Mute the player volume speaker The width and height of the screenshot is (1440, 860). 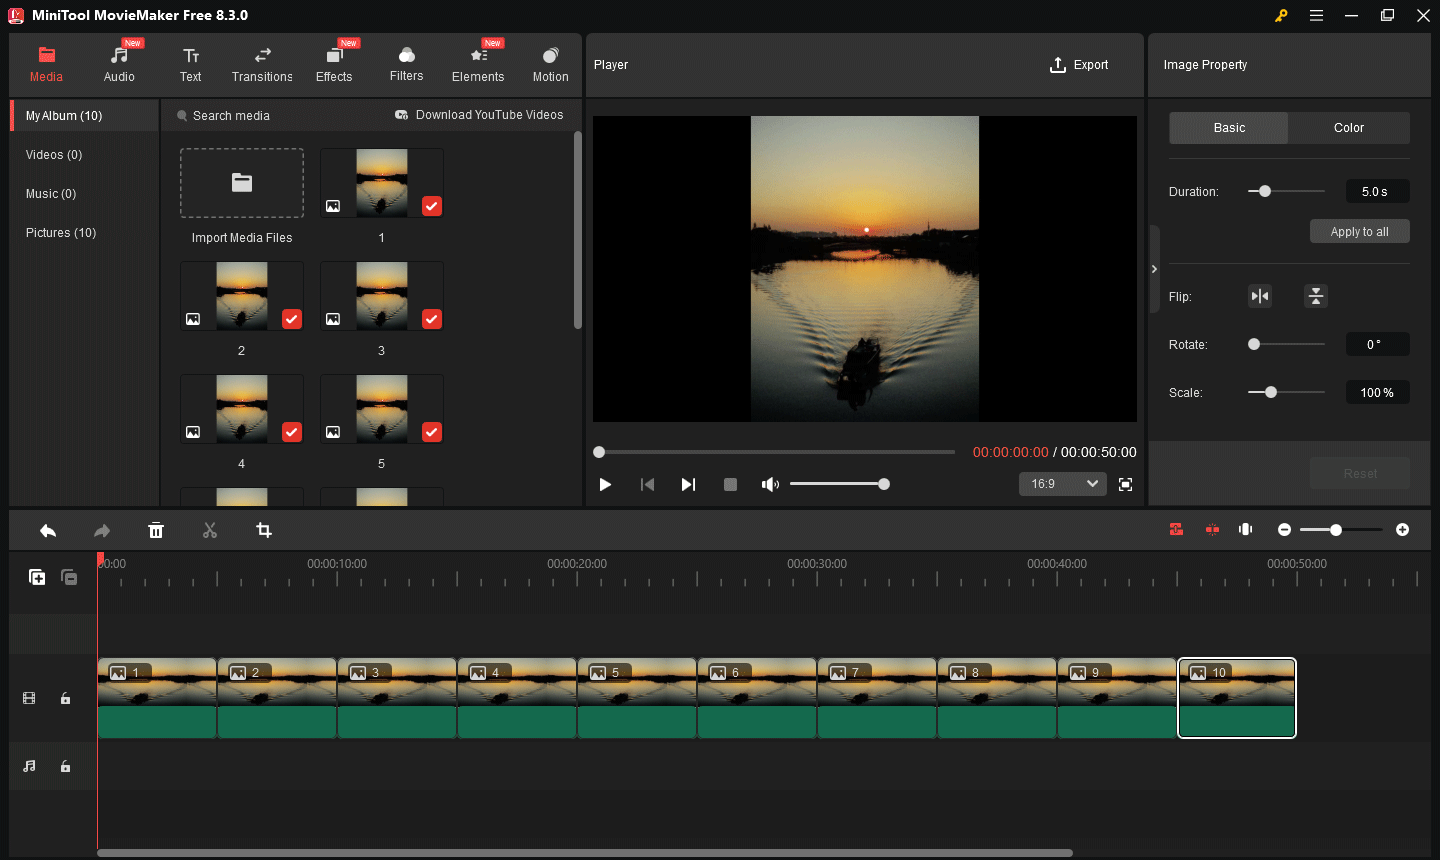770,484
